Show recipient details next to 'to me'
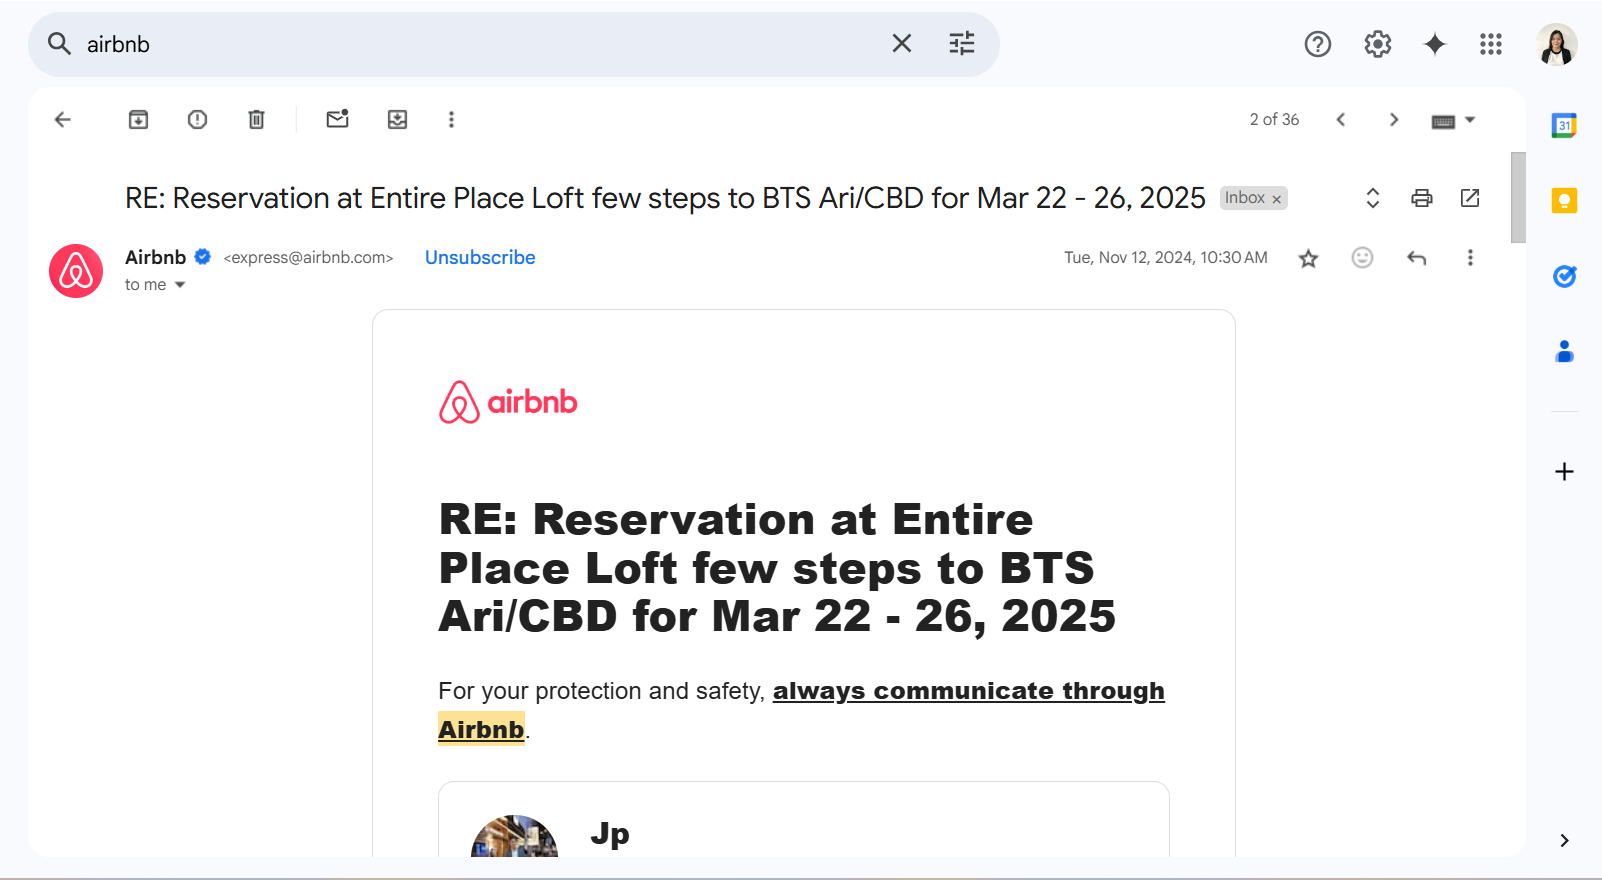The width and height of the screenshot is (1602, 880). (x=180, y=285)
